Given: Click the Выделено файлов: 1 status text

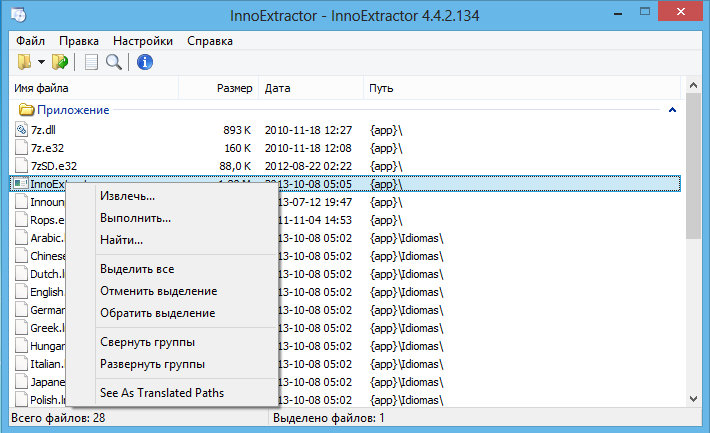Looking at the screenshot, I should tap(329, 418).
